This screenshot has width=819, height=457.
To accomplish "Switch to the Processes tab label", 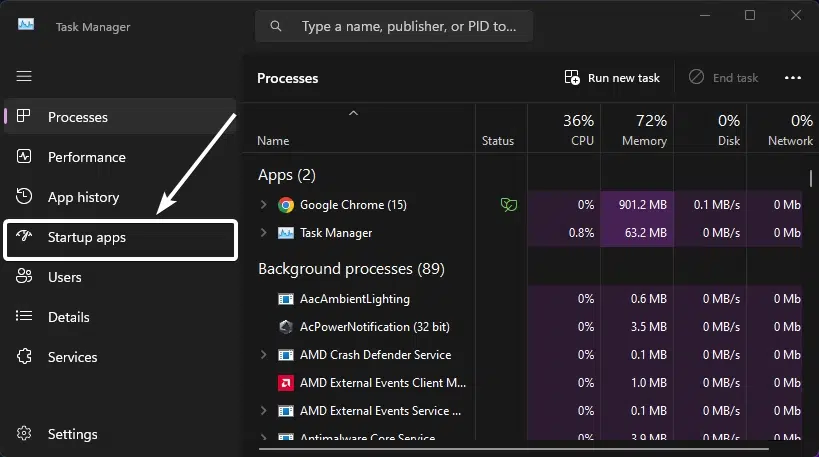I will coord(78,117).
